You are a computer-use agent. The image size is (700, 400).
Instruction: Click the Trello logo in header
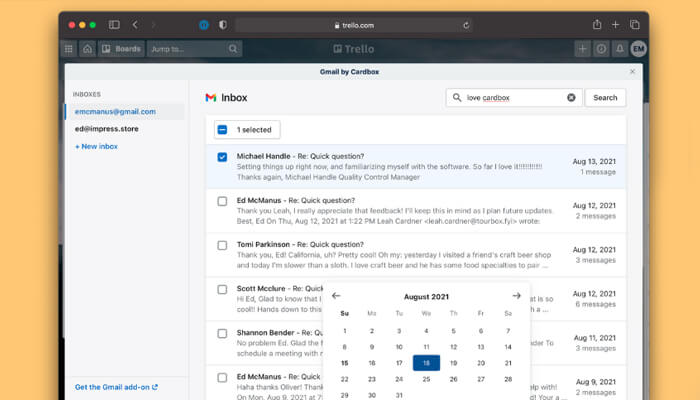click(354, 49)
